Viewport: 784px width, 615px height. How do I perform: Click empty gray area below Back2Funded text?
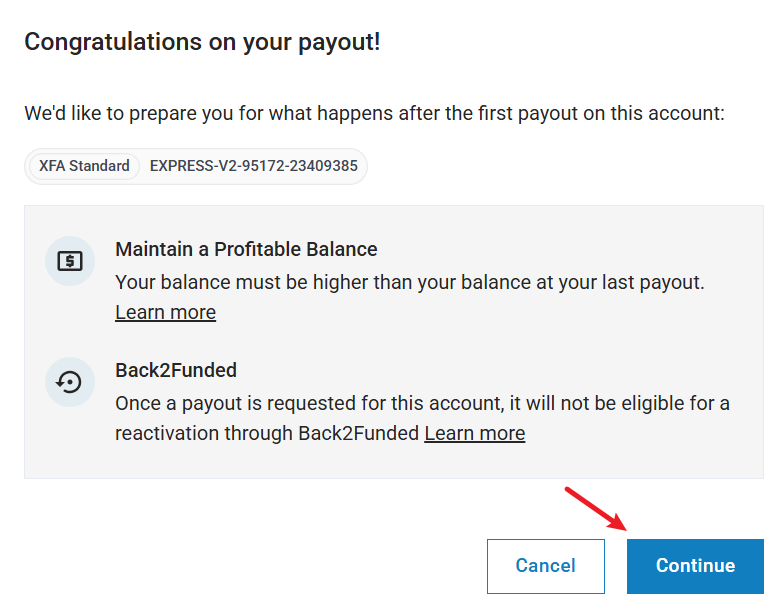tap(400, 462)
